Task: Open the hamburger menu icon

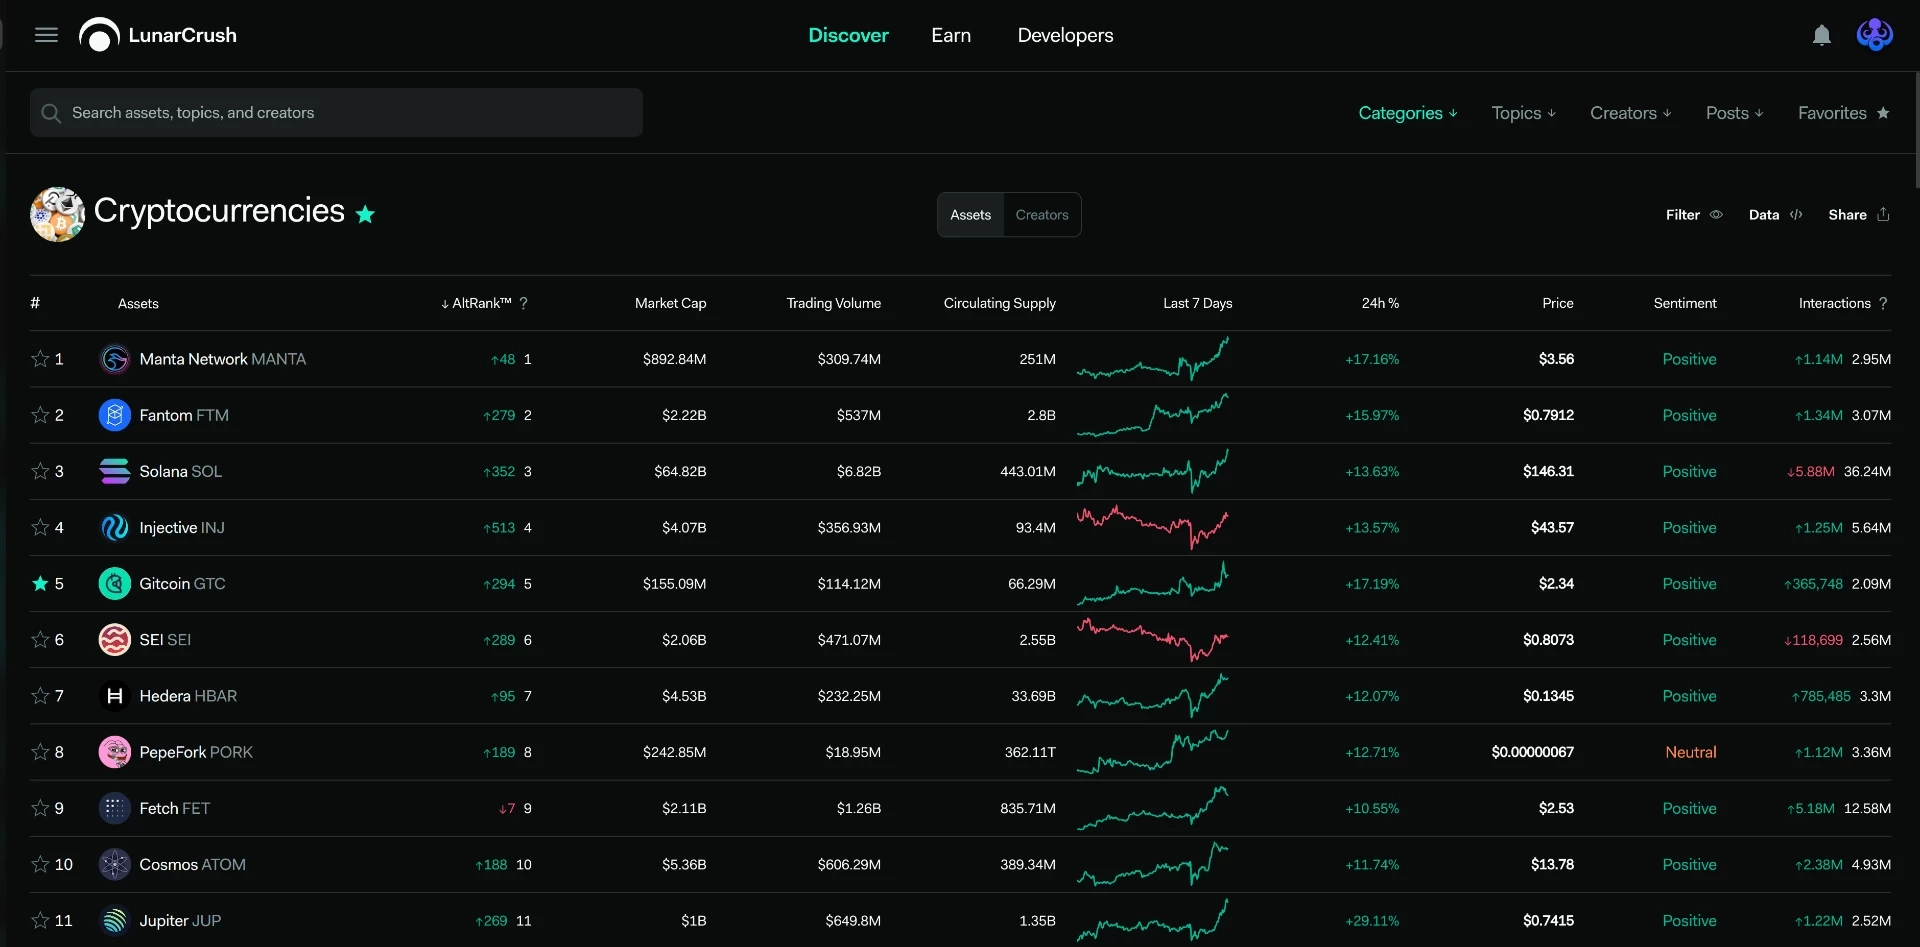Action: tap(46, 35)
